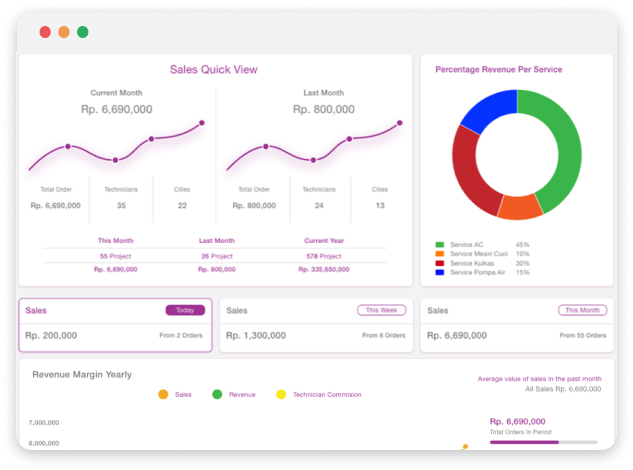Click the 55 Project link under This Month
Screen dimensions: 633x470
[117, 255]
